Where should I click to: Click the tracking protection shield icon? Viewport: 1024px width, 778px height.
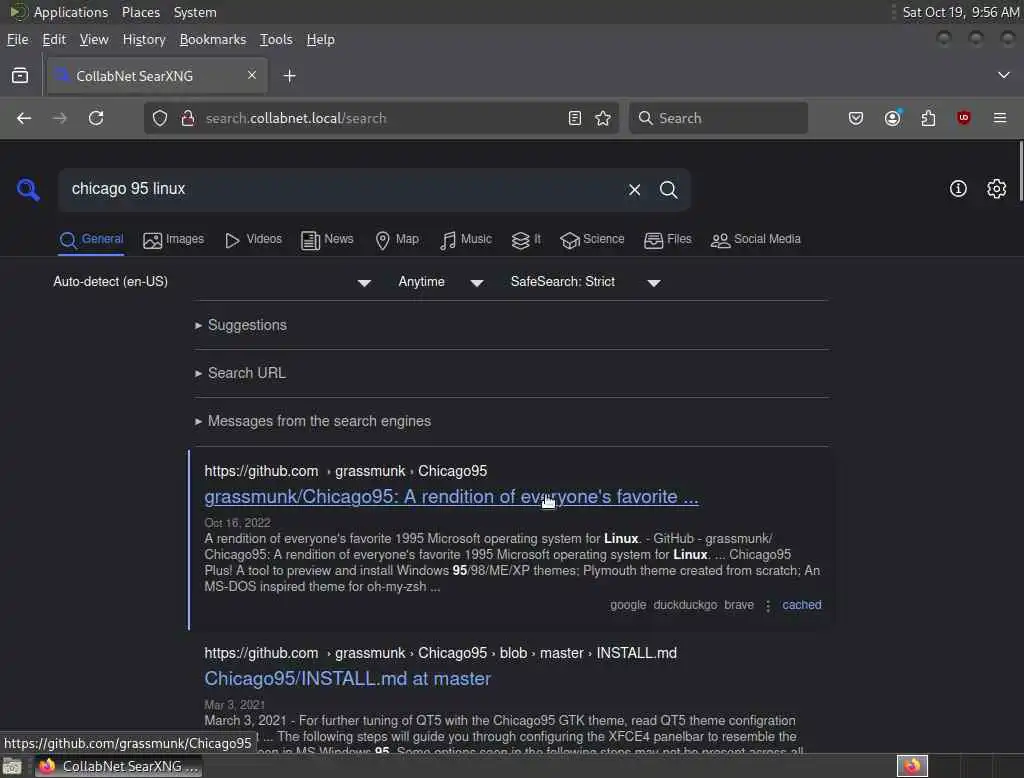click(x=160, y=118)
